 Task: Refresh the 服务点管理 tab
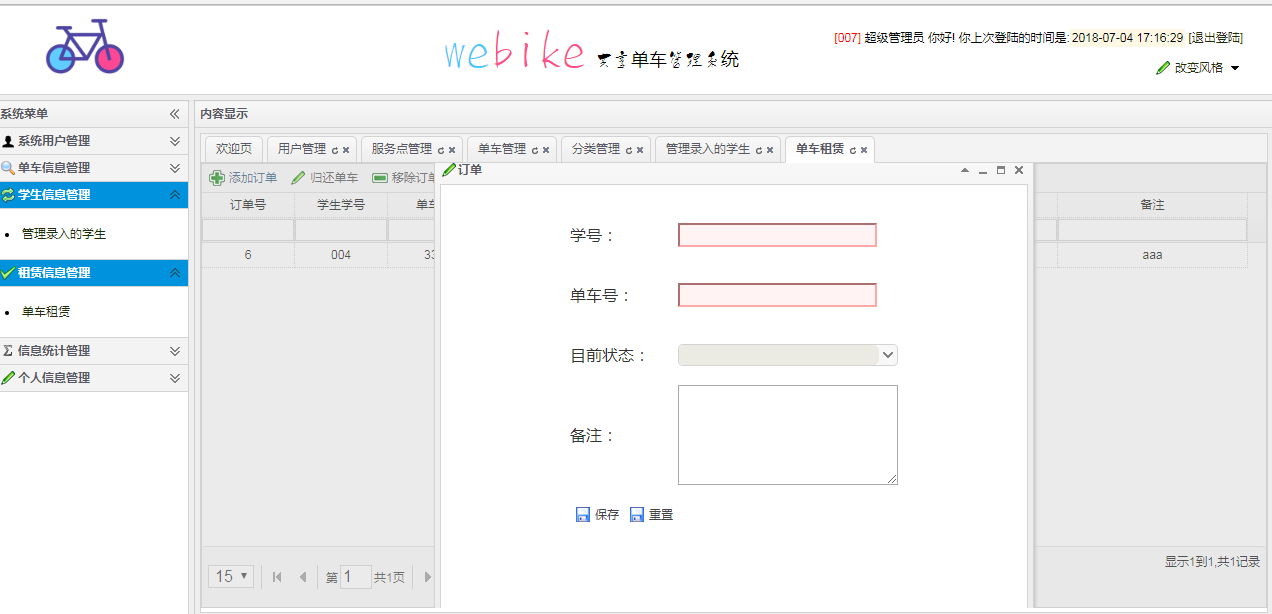[441, 150]
